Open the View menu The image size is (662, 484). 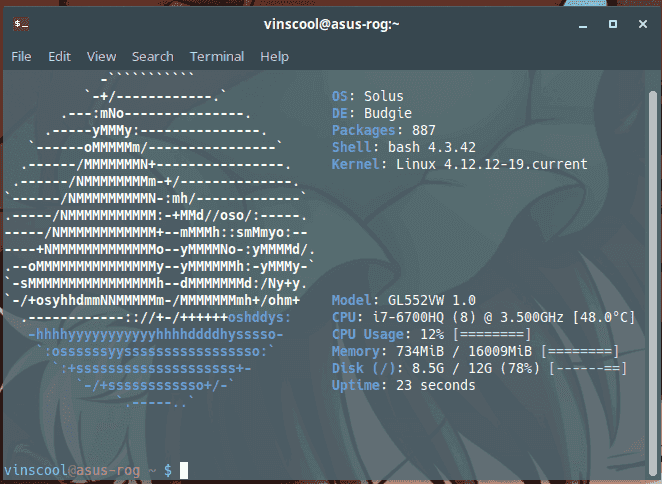(101, 57)
